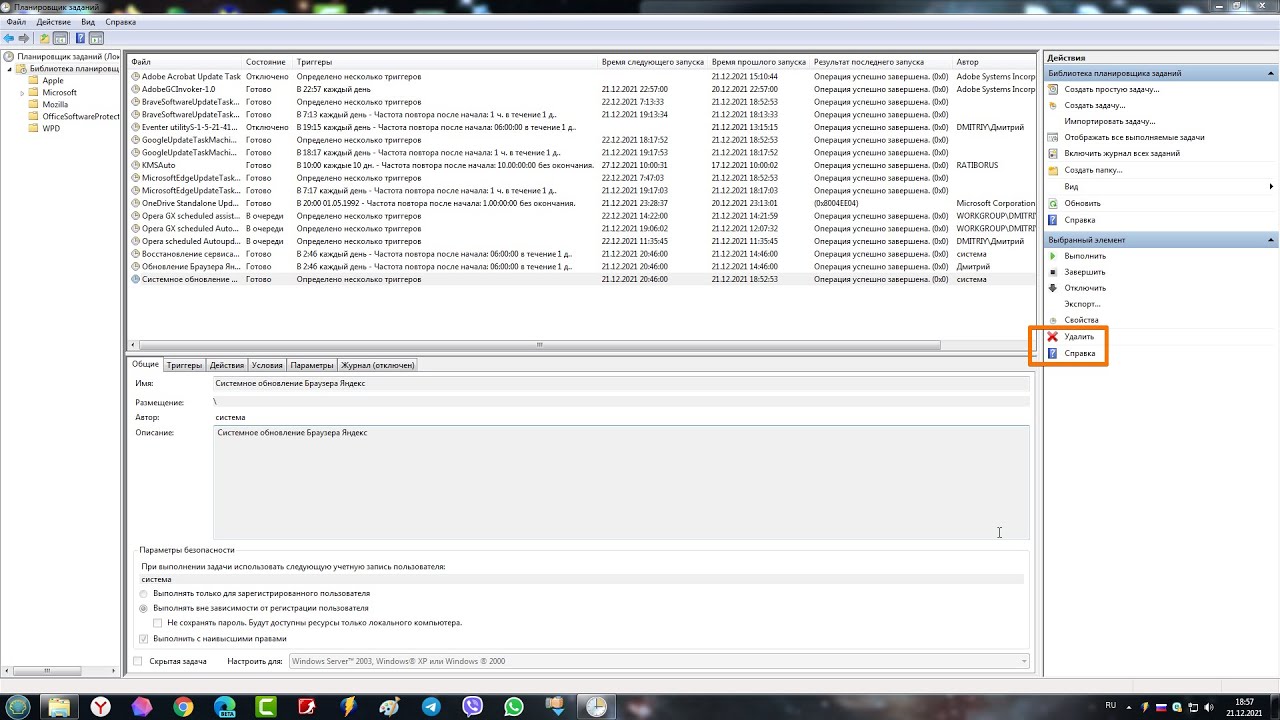Image resolution: width=1280 pixels, height=720 pixels.
Task: Collapse the Библиотека планировщика tree node arrow
Action: coord(10,69)
